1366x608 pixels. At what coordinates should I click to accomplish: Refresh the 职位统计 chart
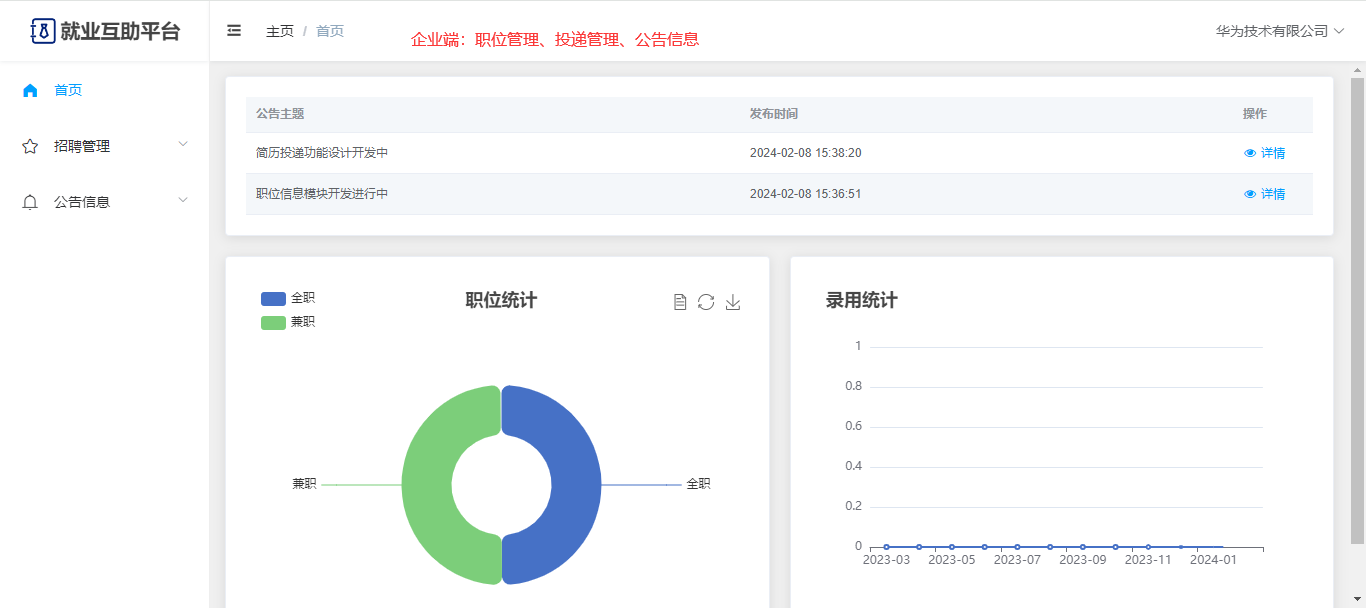[706, 302]
